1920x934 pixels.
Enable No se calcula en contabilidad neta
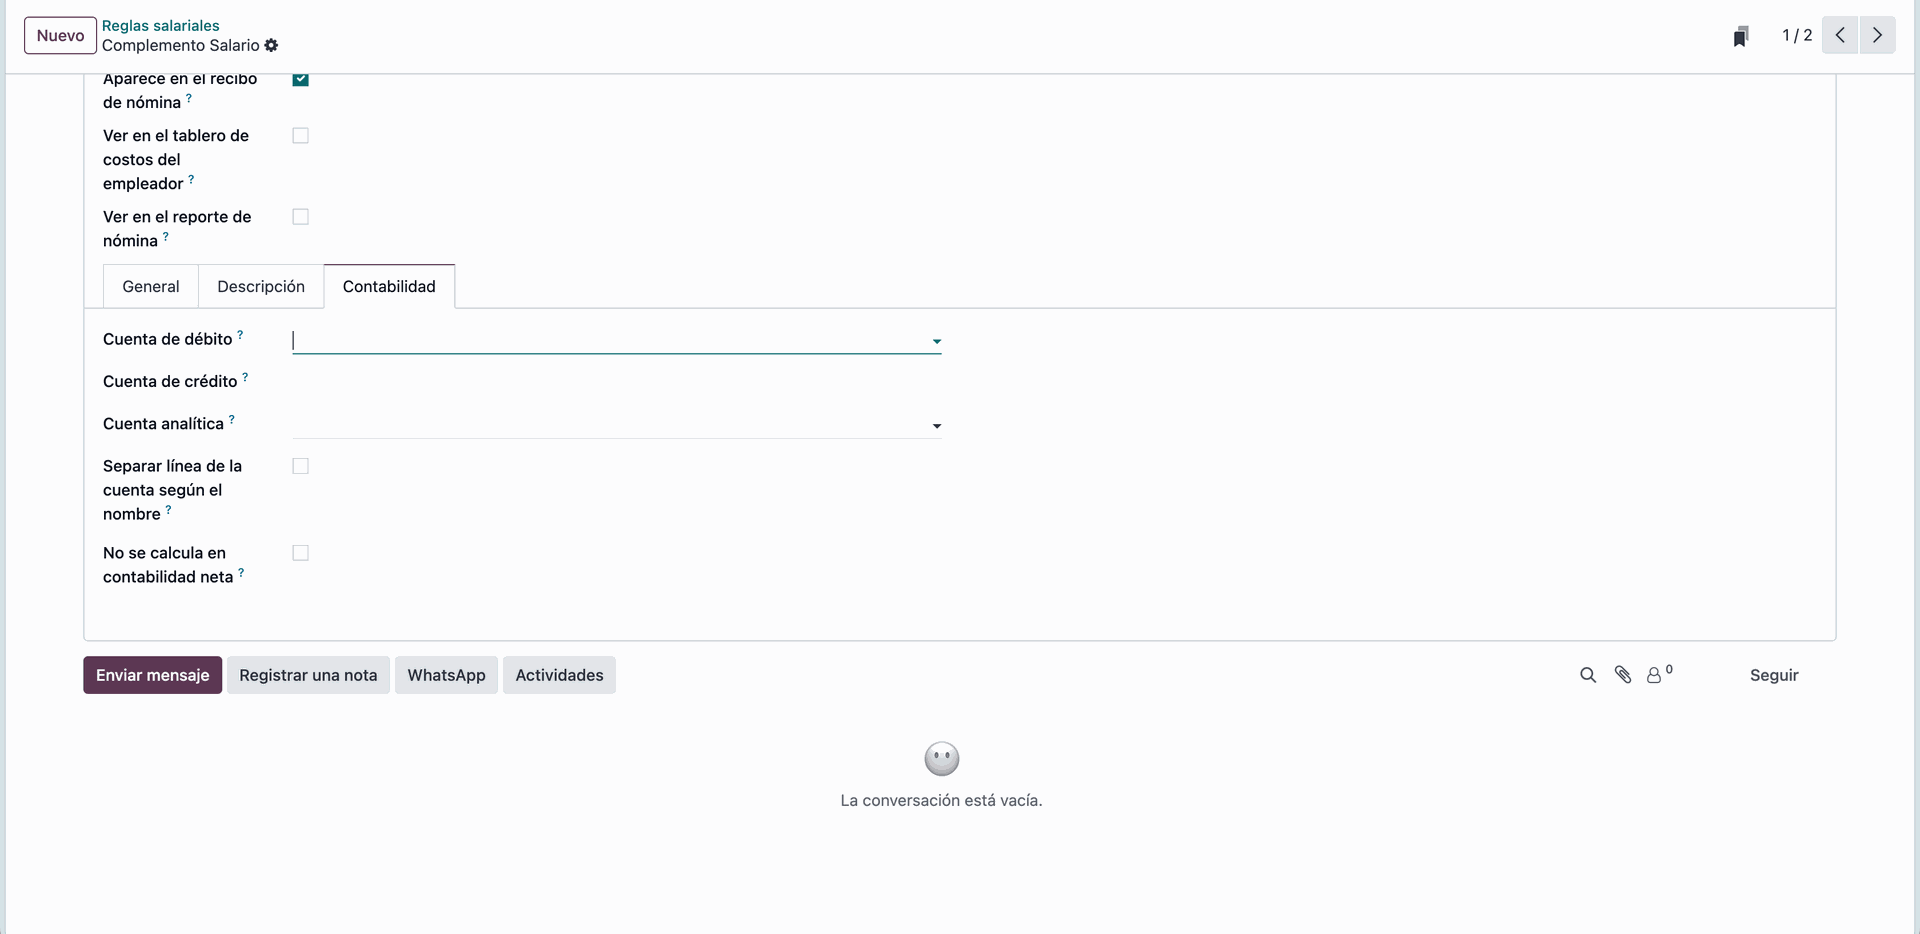[x=300, y=553]
